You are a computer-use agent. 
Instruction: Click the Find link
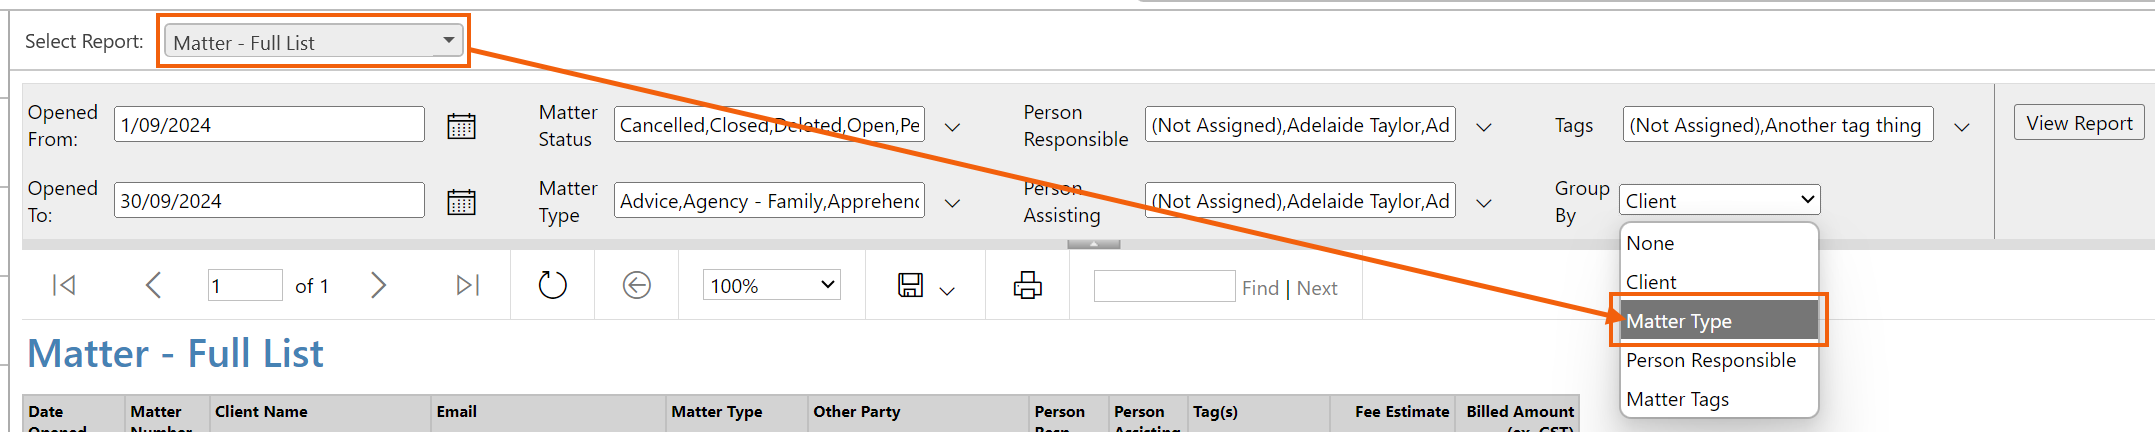click(x=1260, y=288)
